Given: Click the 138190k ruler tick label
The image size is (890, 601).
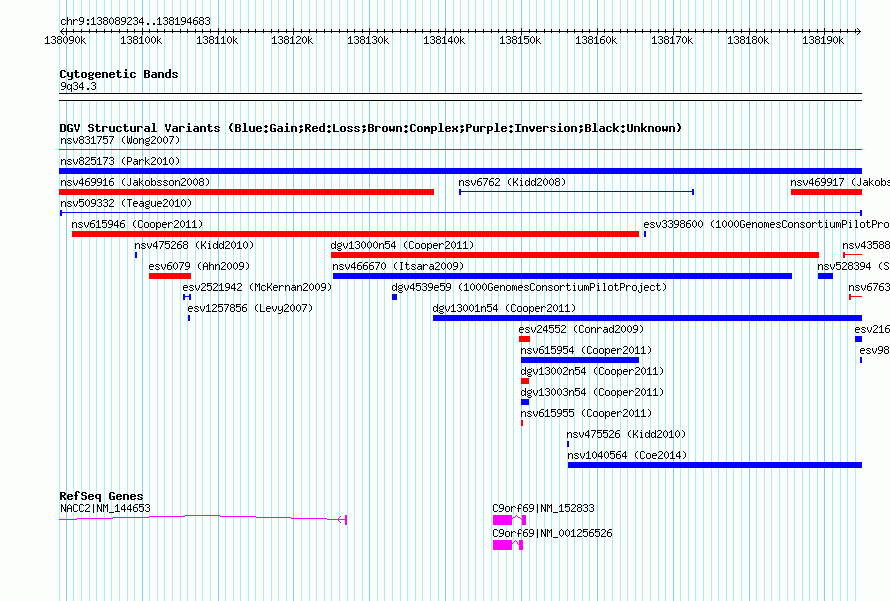Looking at the screenshot, I should 823,40.
